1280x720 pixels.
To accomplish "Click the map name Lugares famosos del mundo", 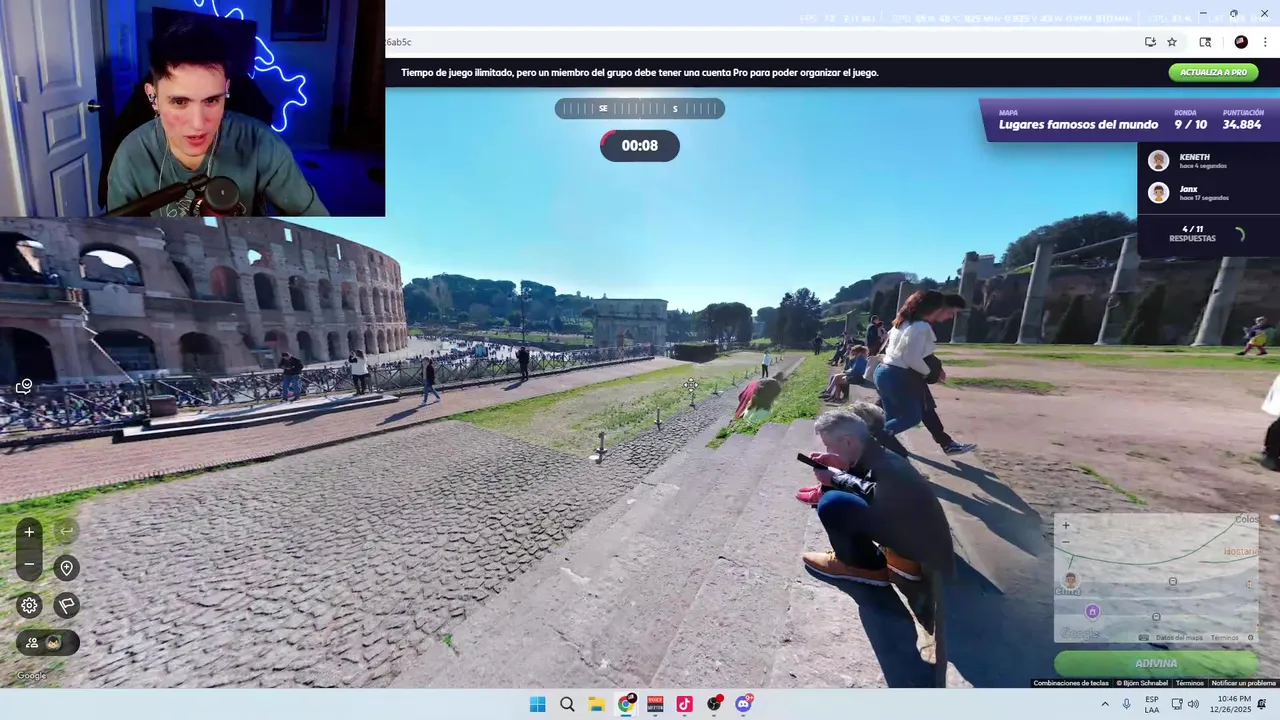I will tap(1078, 125).
